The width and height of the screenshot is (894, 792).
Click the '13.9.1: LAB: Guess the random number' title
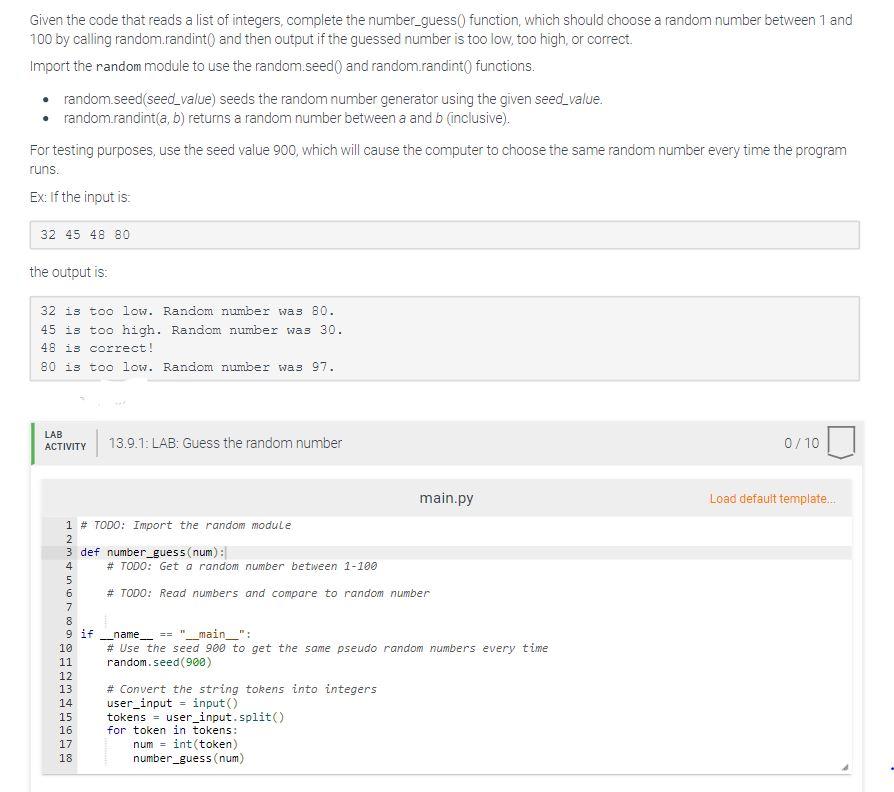[225, 443]
